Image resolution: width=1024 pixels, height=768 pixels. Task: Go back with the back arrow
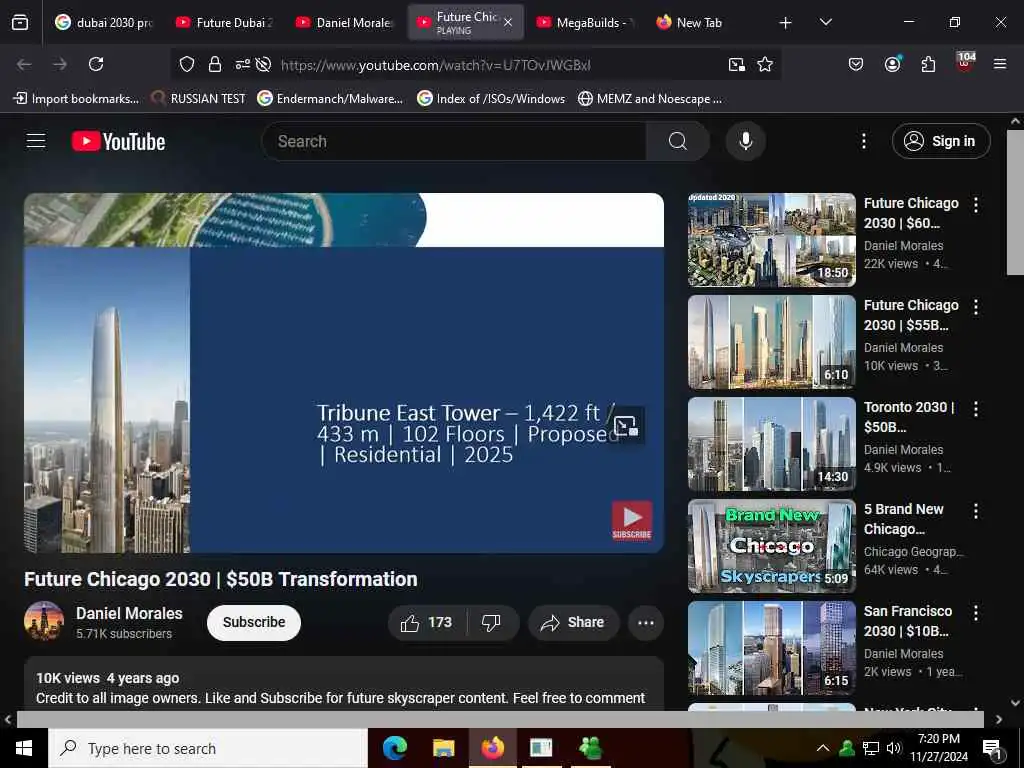tap(24, 64)
